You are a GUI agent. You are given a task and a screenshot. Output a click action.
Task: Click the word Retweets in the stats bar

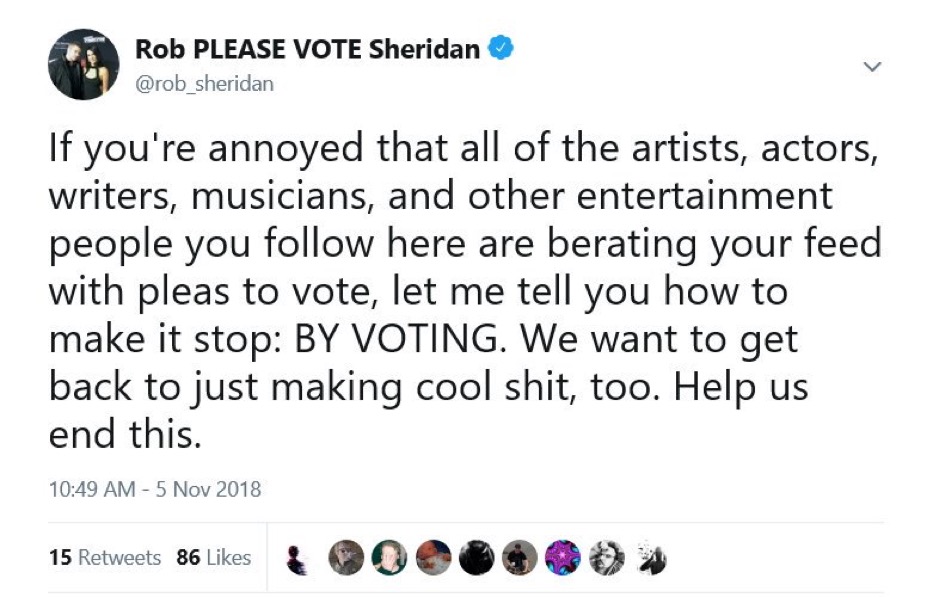tap(120, 558)
